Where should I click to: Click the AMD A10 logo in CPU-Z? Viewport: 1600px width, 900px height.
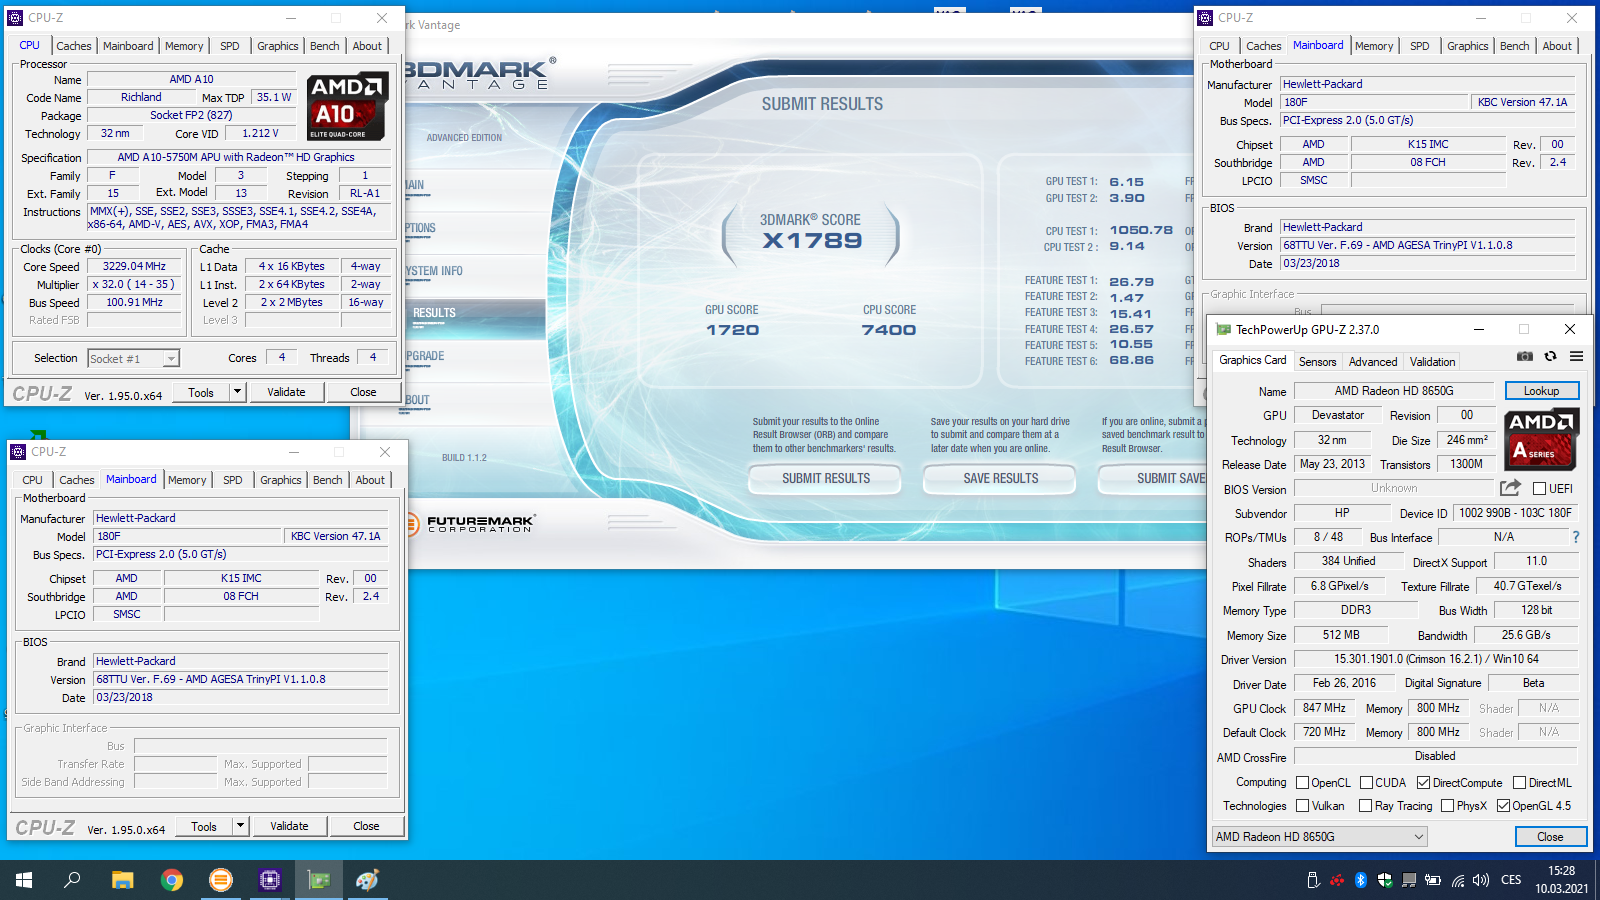click(346, 106)
